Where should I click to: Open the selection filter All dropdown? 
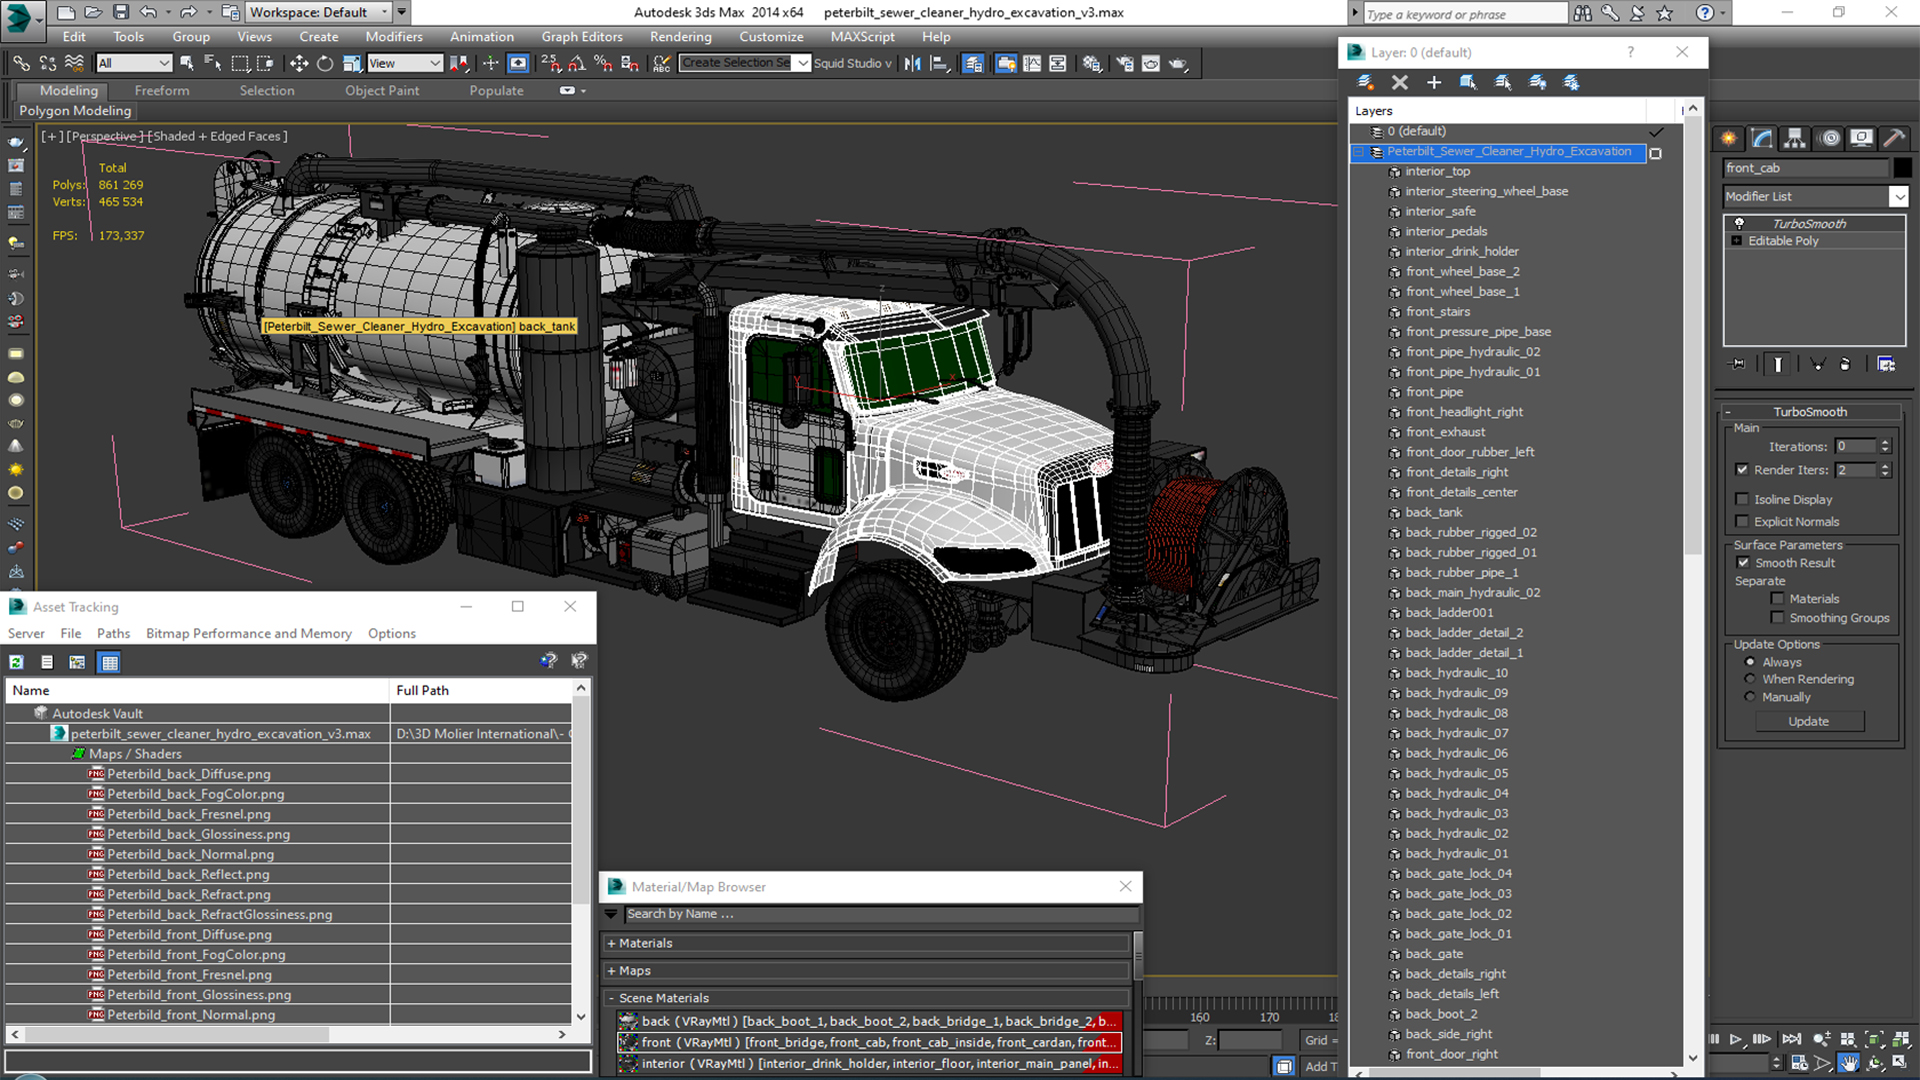[134, 63]
